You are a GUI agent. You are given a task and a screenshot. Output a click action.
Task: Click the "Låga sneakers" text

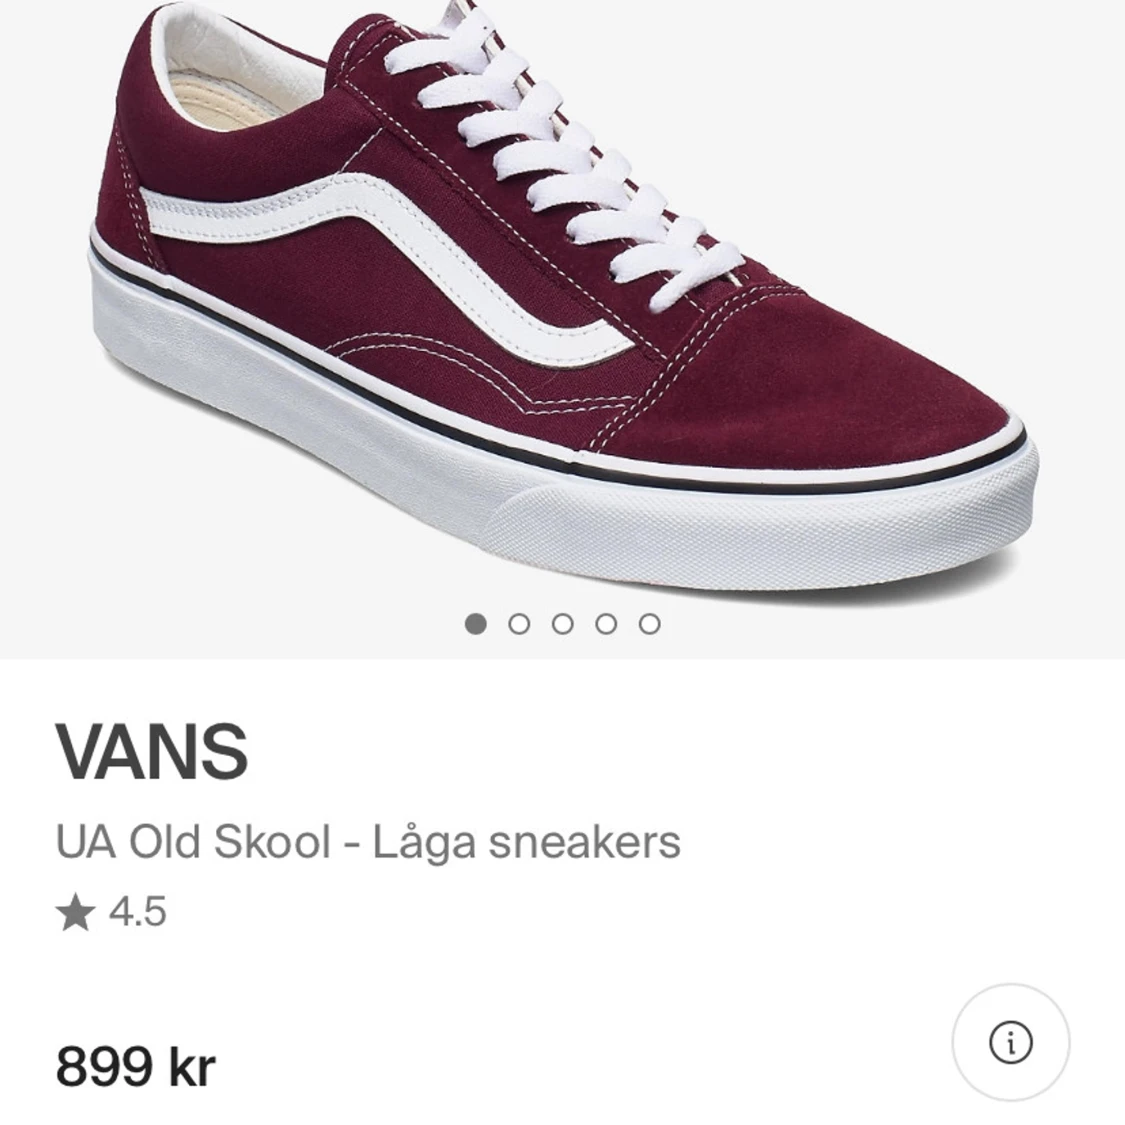(526, 842)
